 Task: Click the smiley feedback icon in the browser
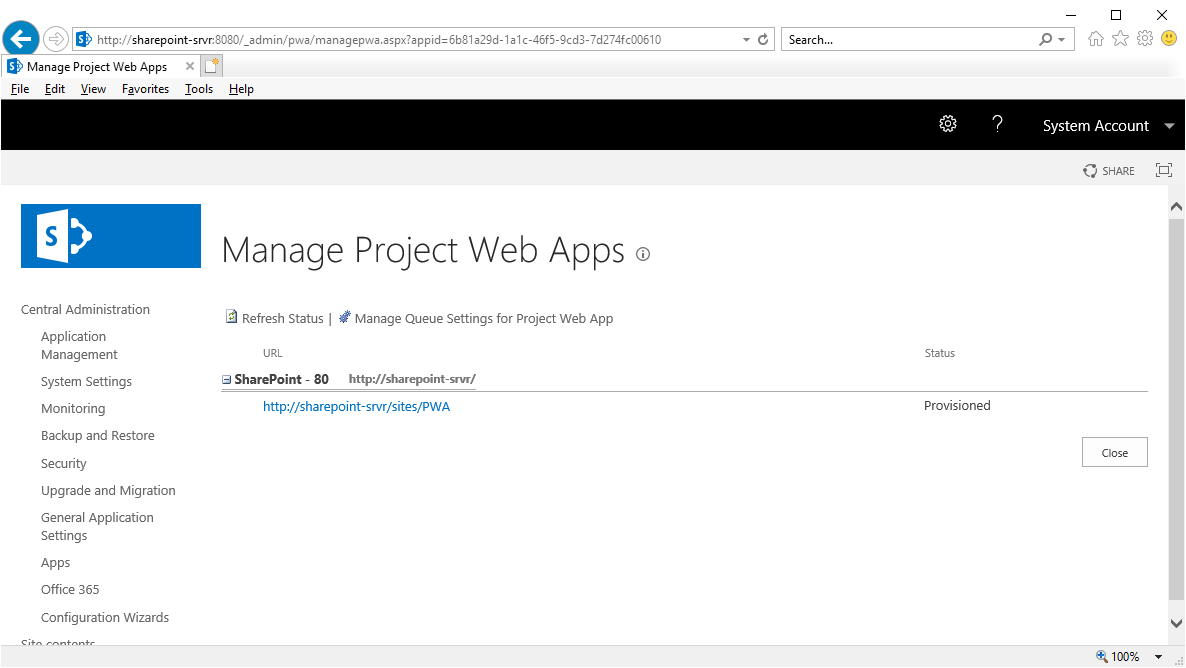coord(1168,39)
